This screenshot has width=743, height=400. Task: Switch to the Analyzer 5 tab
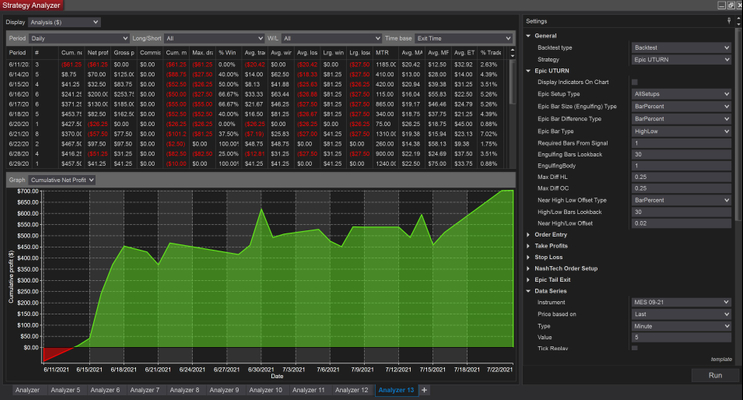(x=65, y=390)
